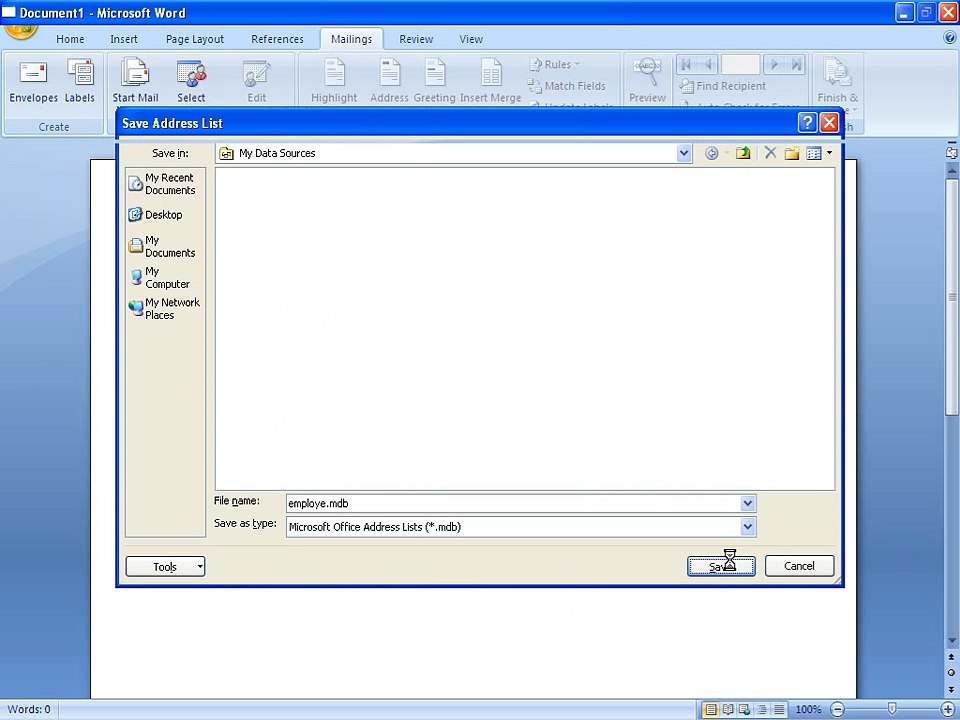The image size is (960, 720).
Task: Click the Cancel button in the dialog
Action: (x=800, y=566)
